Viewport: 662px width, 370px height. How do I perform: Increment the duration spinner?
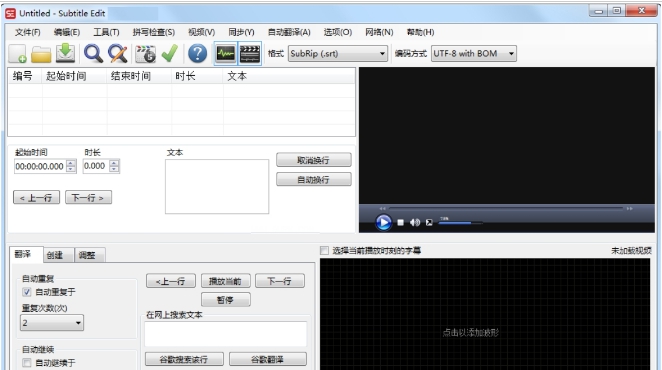pos(114,163)
